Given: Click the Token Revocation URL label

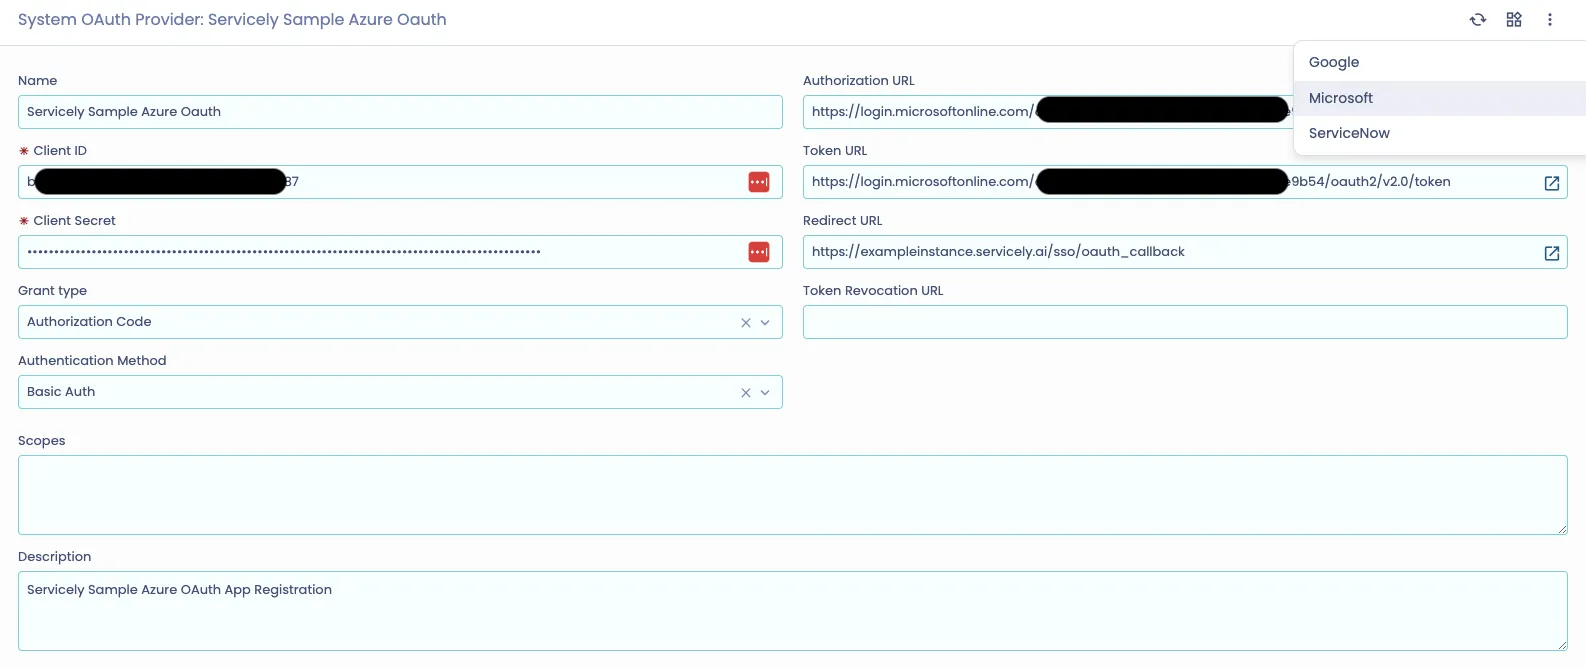Looking at the screenshot, I should (873, 291).
